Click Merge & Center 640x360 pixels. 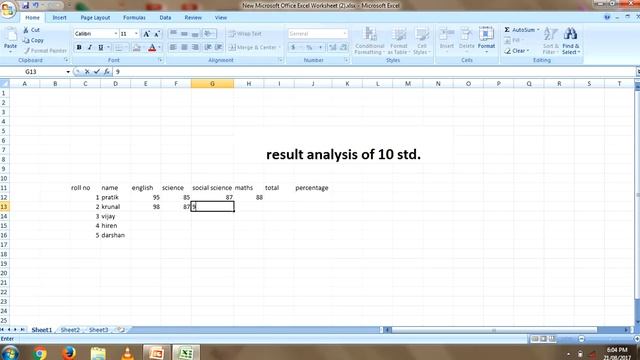(253, 47)
